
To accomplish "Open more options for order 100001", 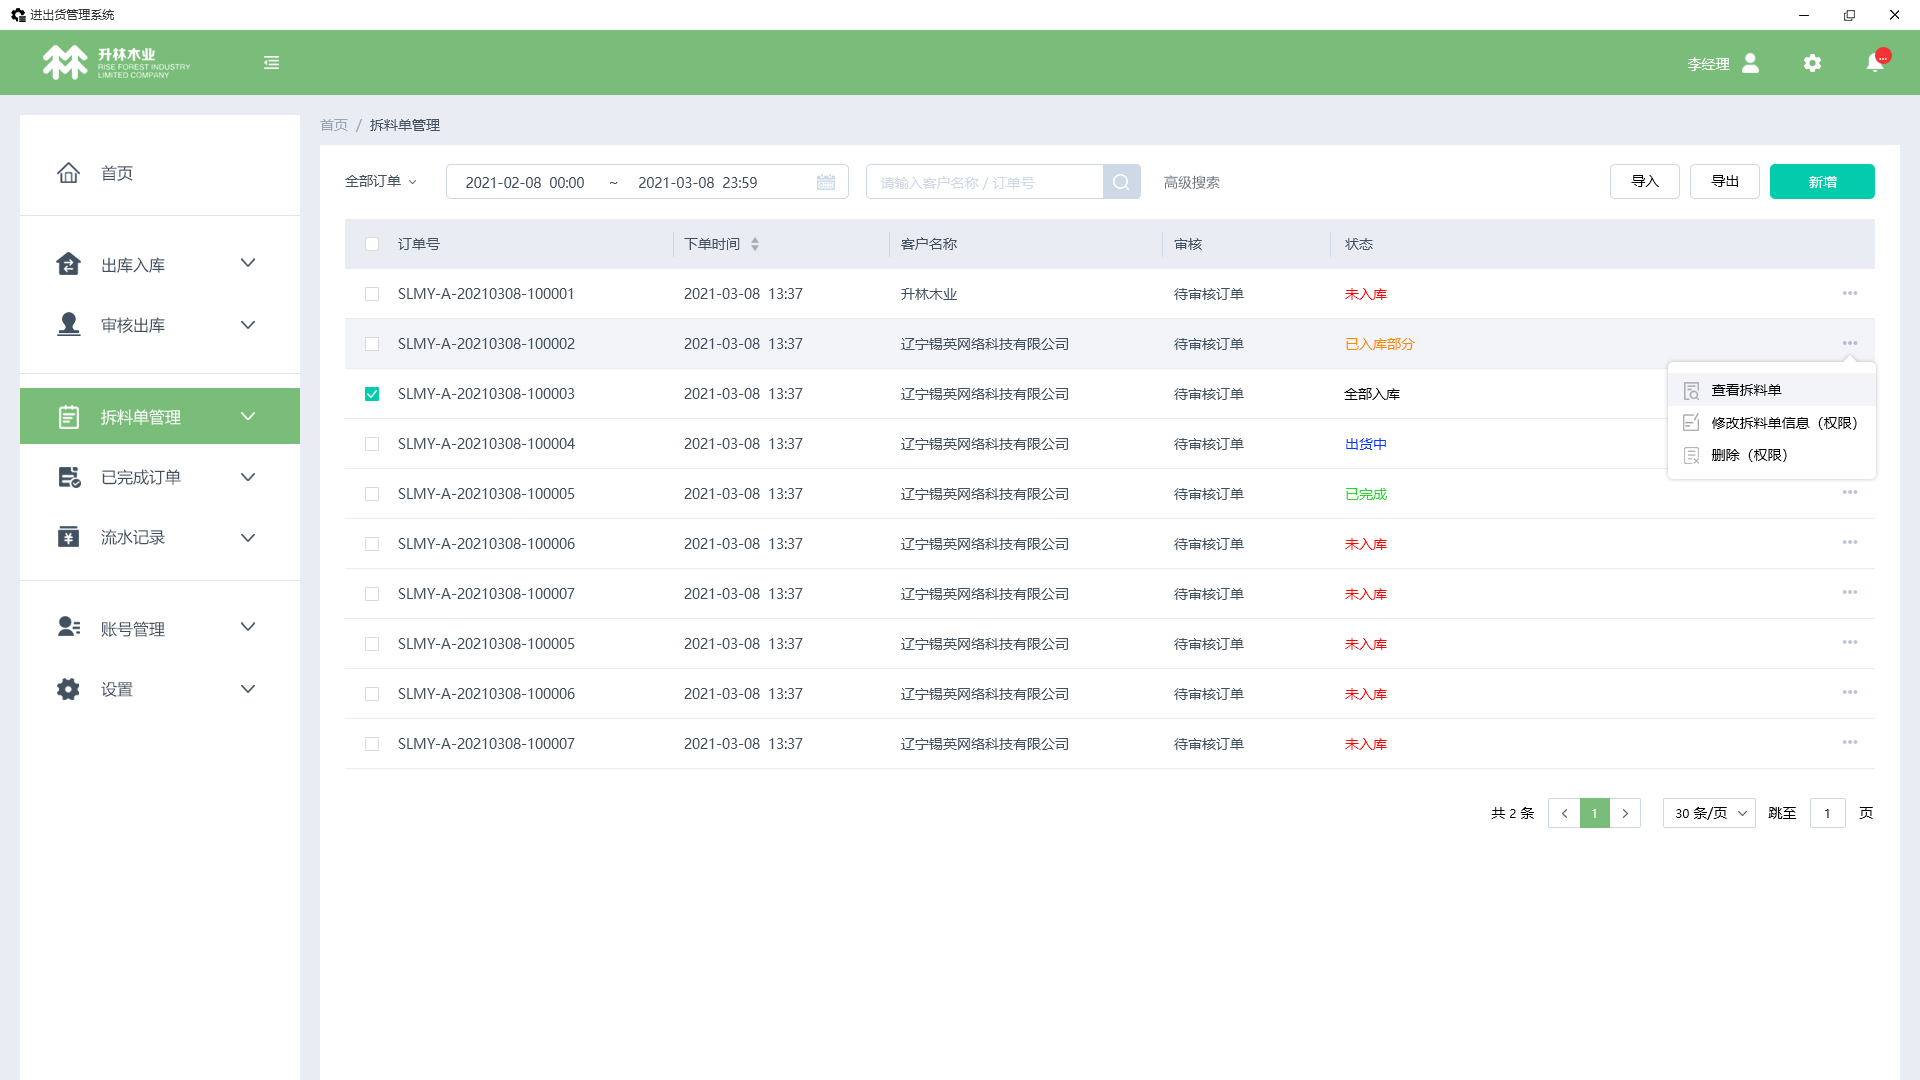I will 1850,293.
